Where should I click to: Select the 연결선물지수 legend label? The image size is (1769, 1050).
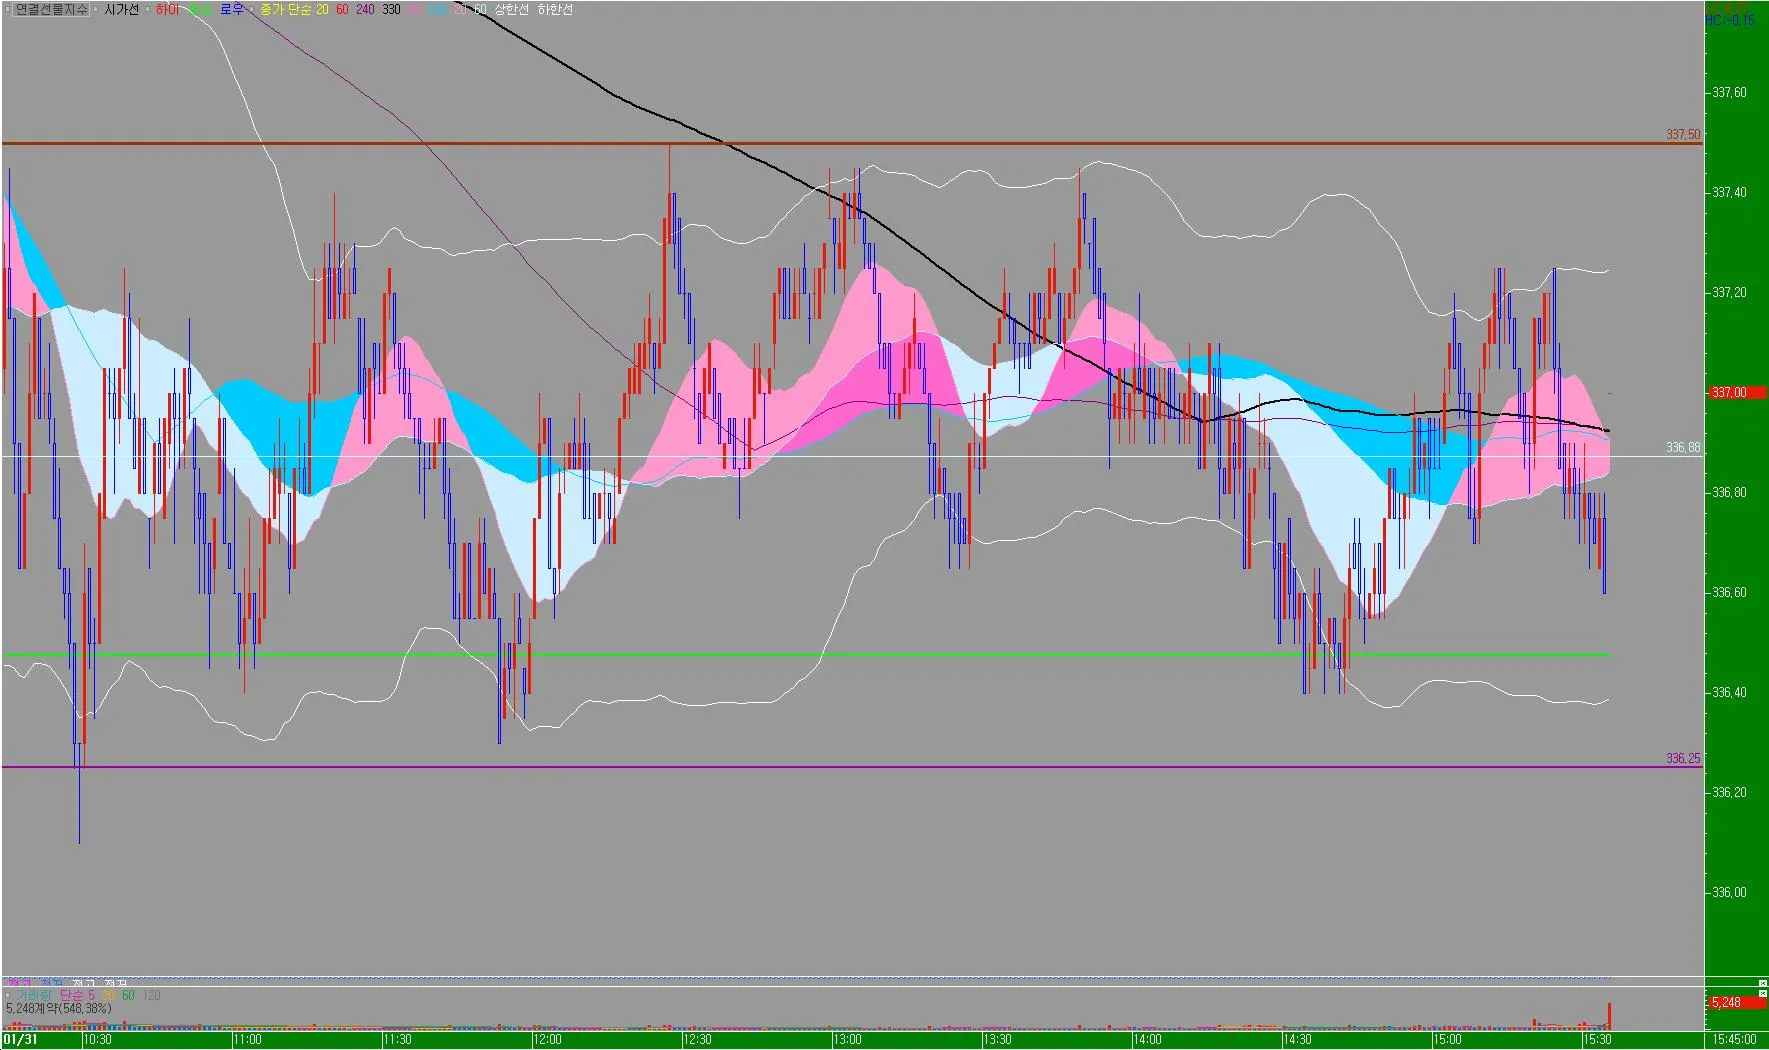(x=51, y=9)
